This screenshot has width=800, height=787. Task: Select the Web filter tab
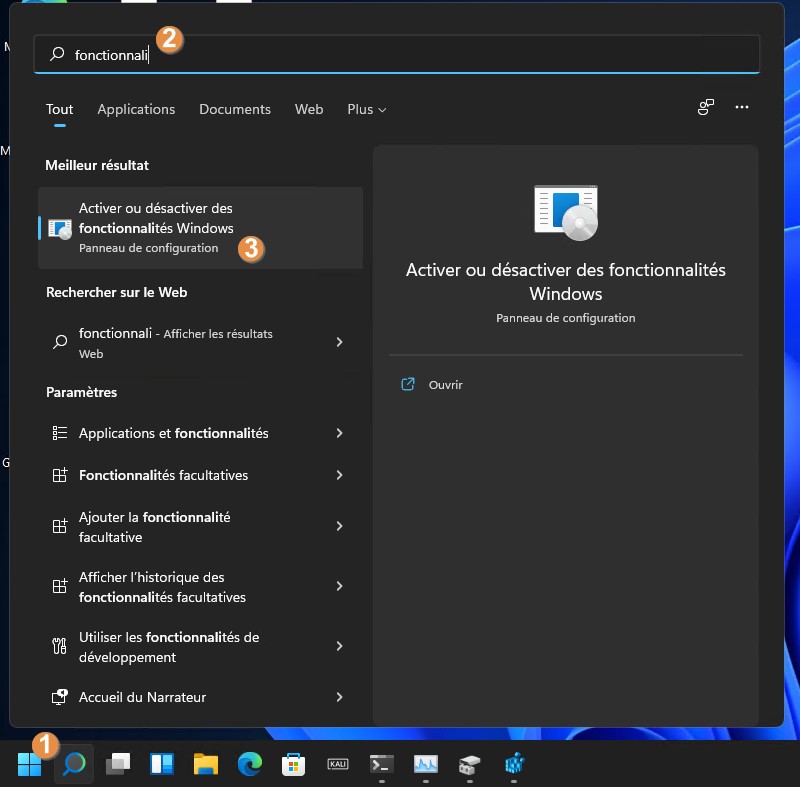pos(309,109)
